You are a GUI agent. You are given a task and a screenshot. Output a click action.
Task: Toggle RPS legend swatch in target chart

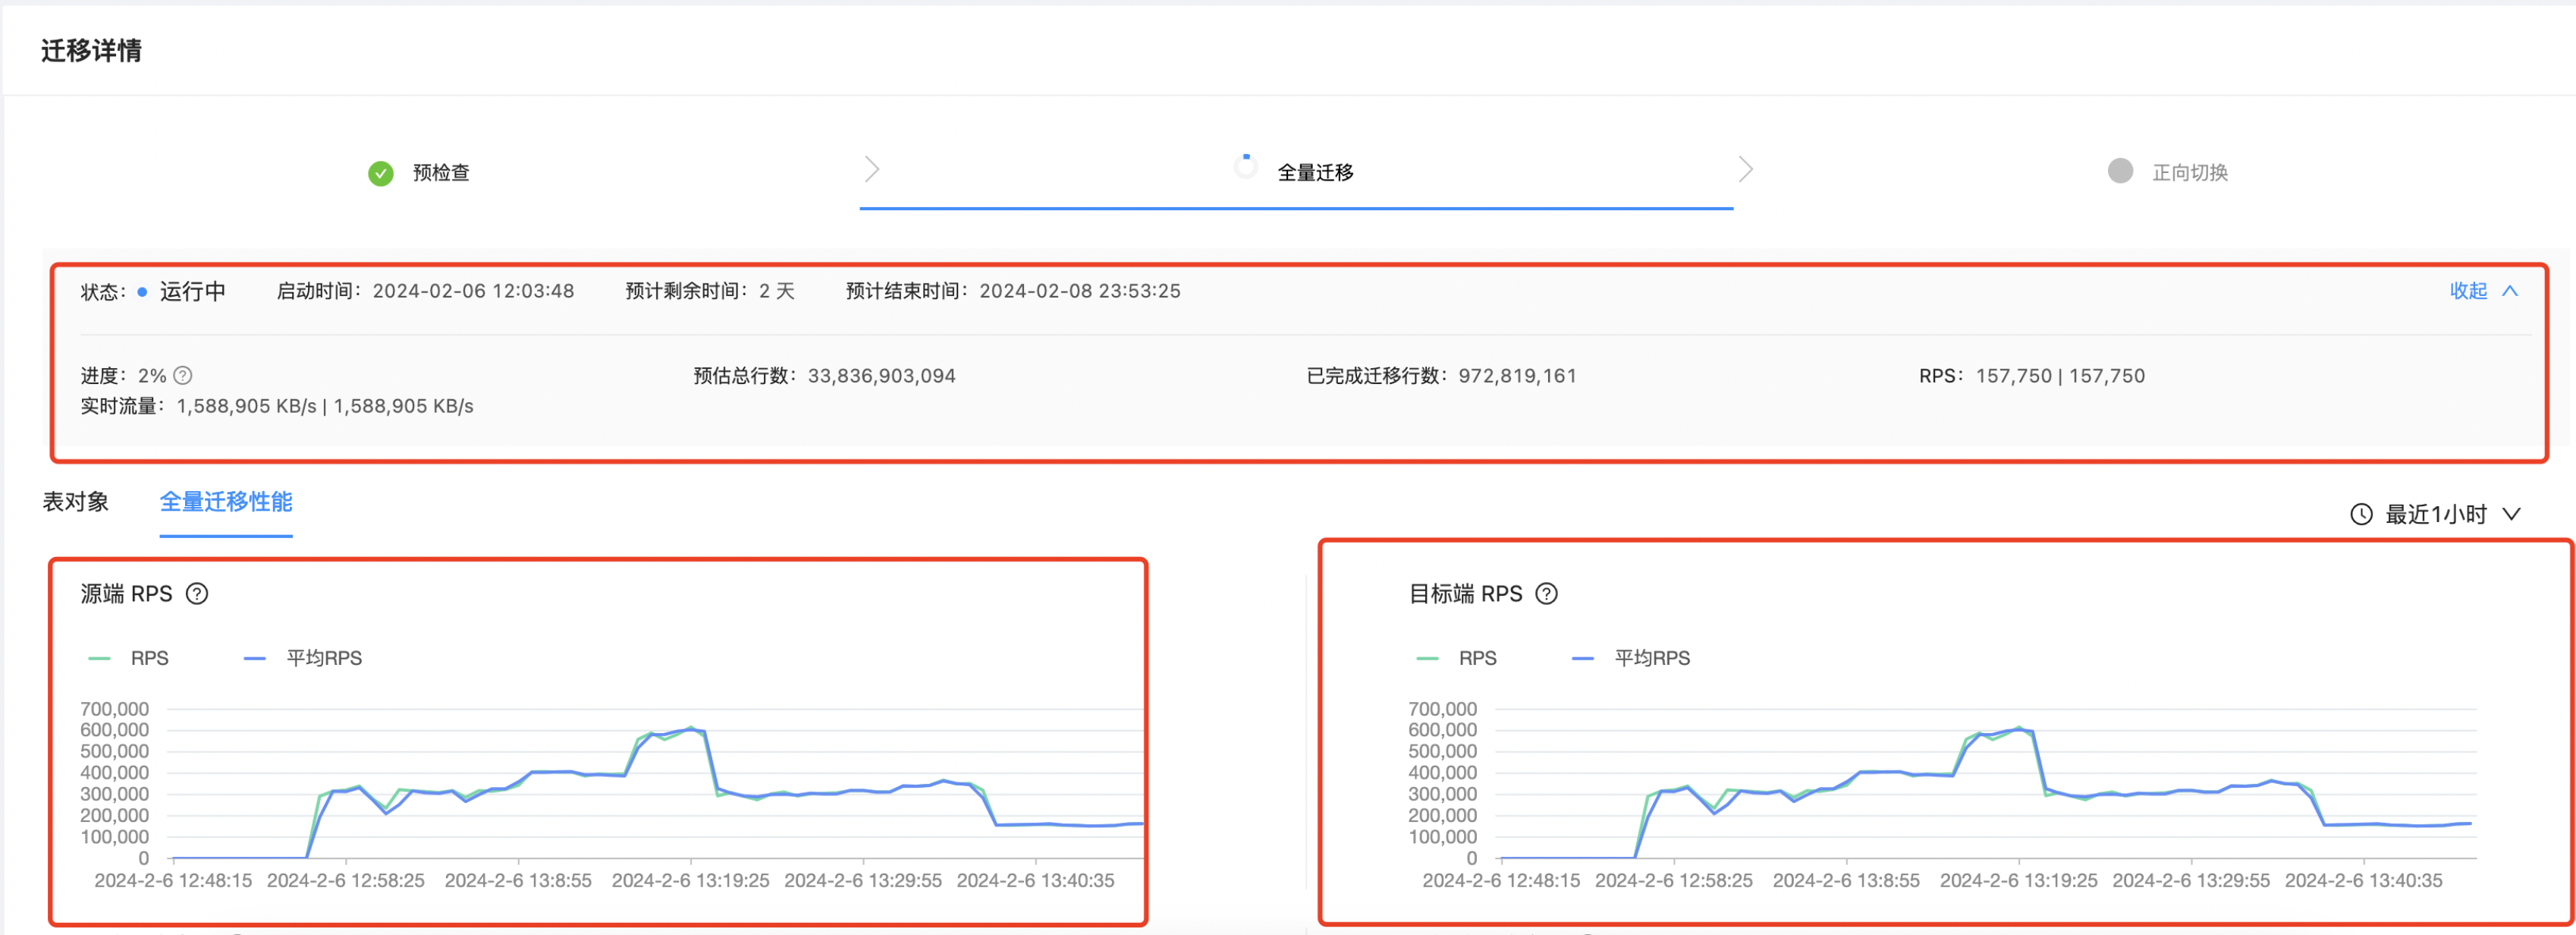pyautogui.click(x=1427, y=658)
